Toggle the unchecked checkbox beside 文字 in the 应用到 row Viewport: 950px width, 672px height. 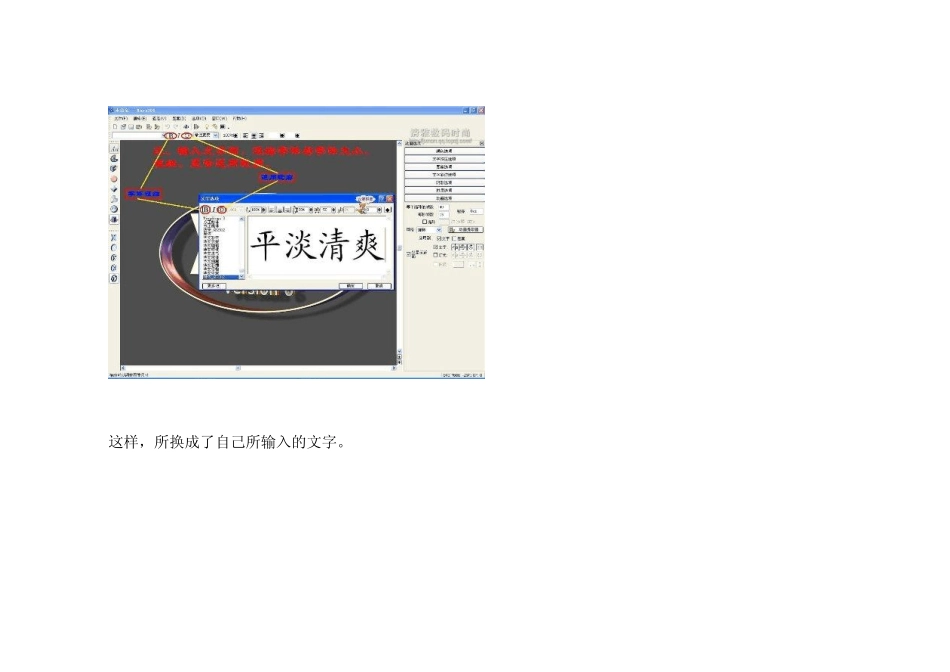point(454,239)
